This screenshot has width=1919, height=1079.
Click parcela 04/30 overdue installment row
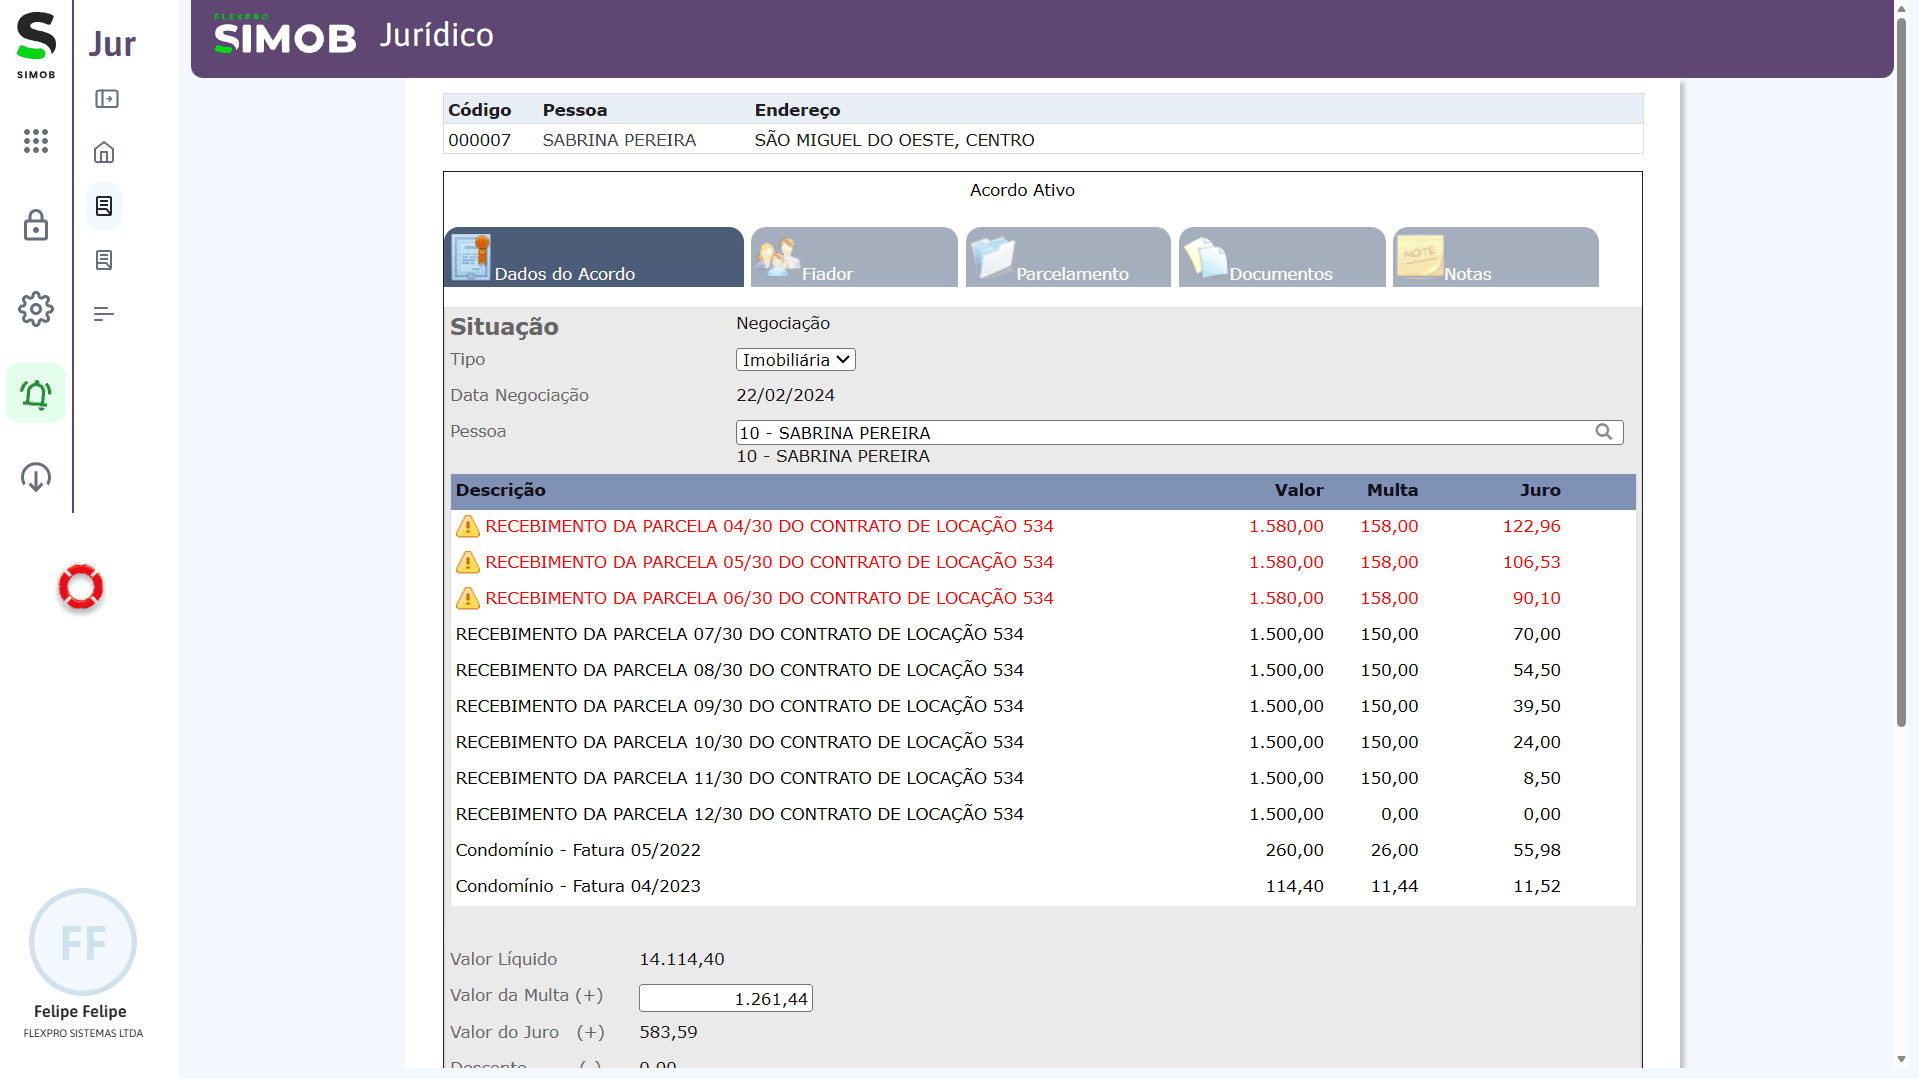[768, 526]
